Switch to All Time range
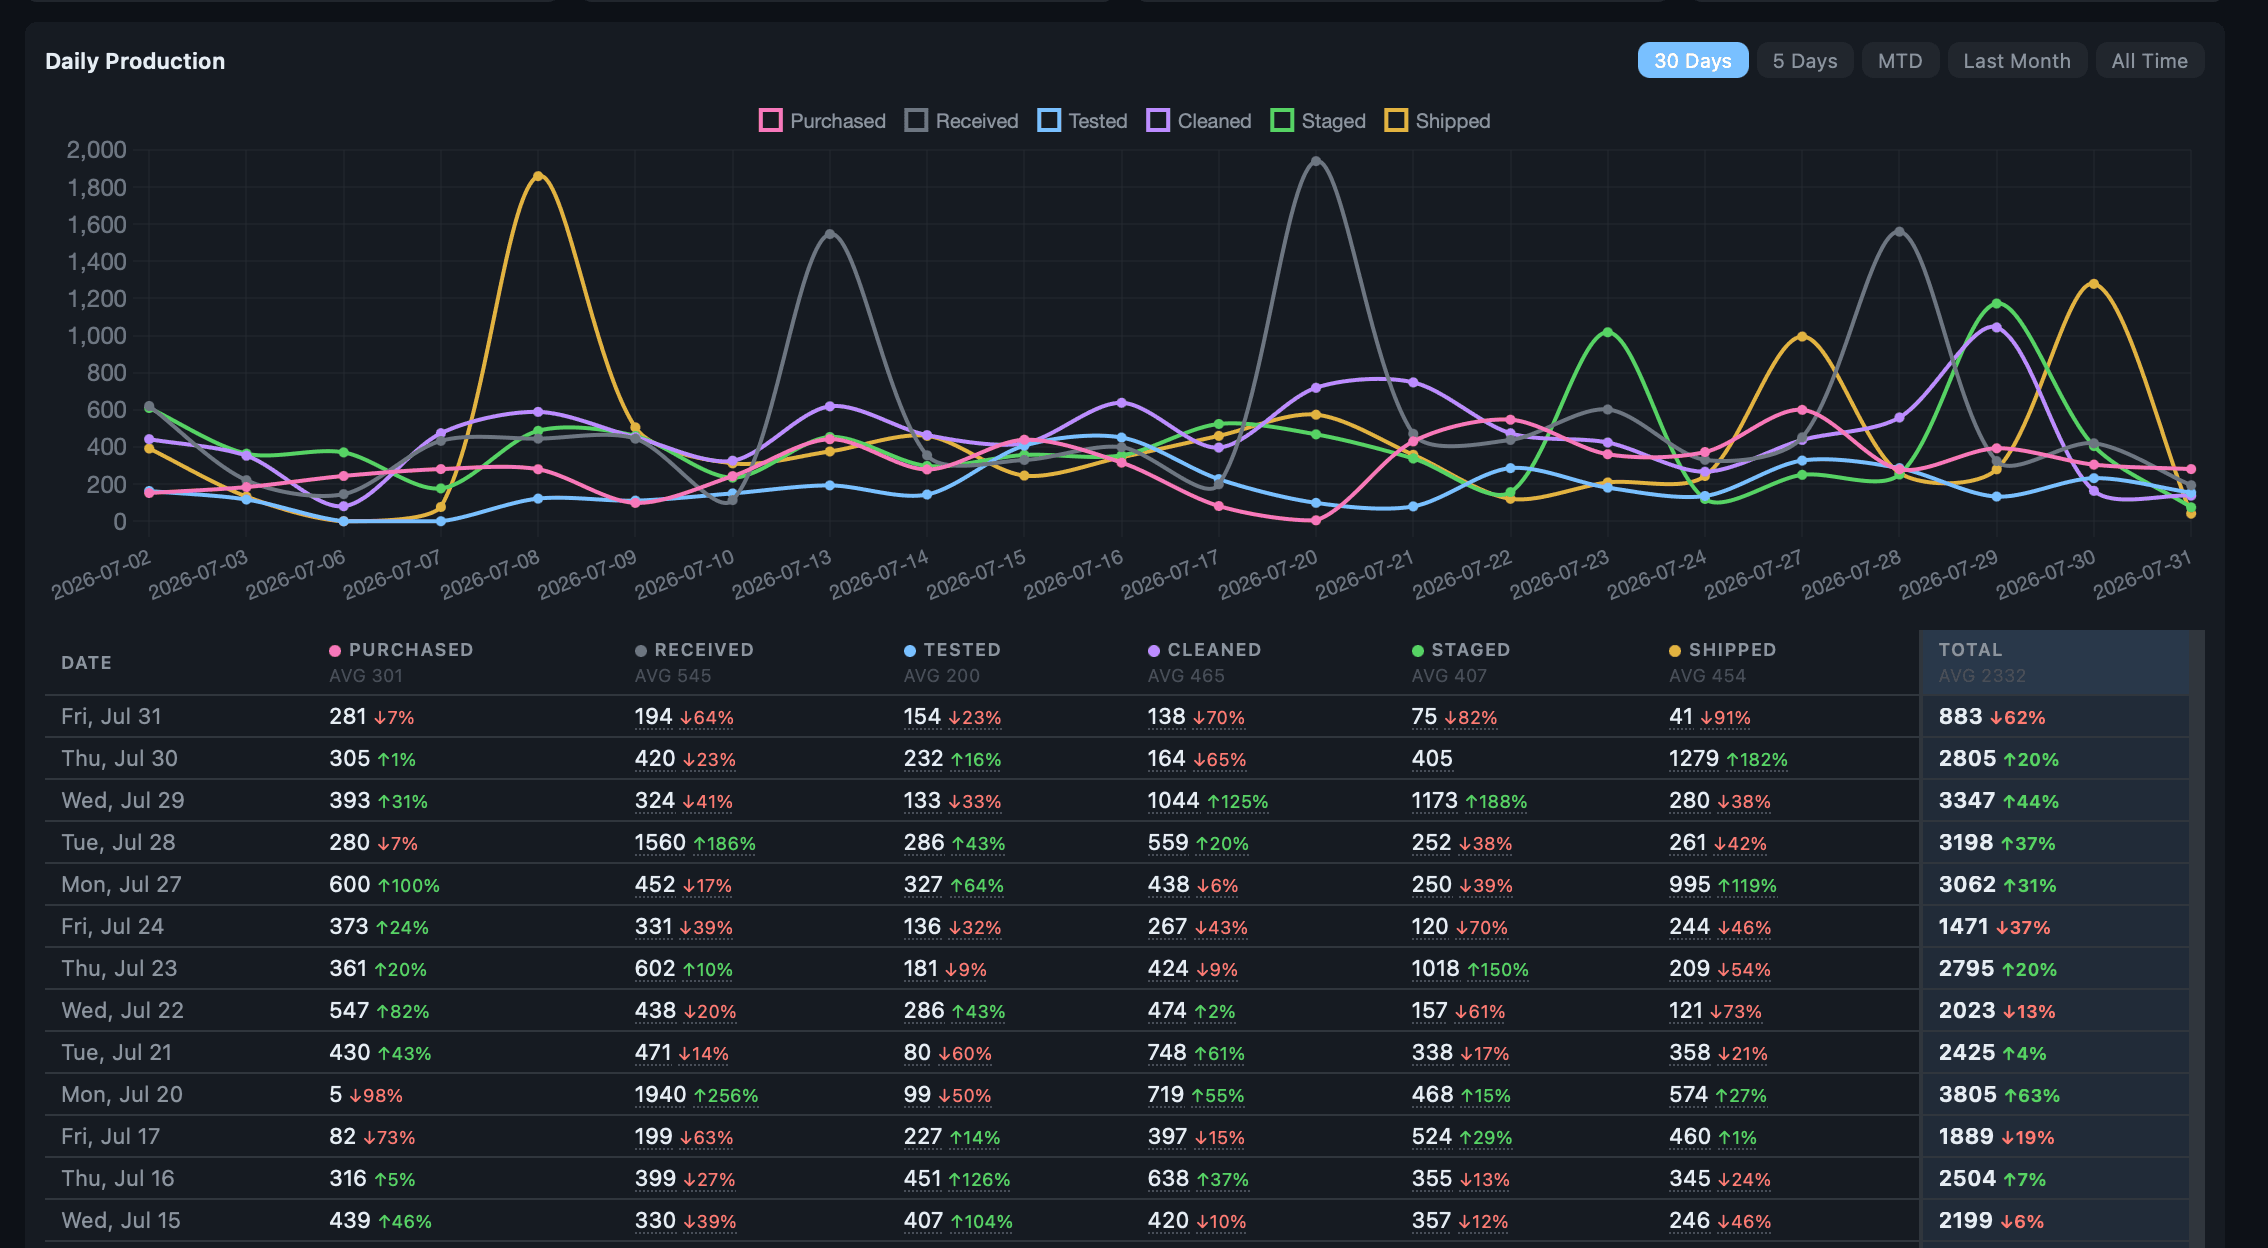The image size is (2268, 1248). tap(2149, 61)
